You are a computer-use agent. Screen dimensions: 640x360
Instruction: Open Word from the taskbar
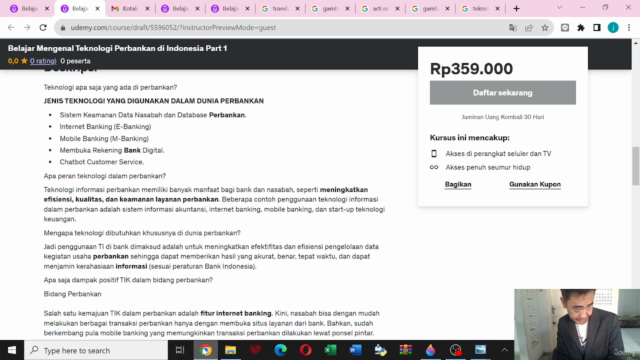pos(356,350)
